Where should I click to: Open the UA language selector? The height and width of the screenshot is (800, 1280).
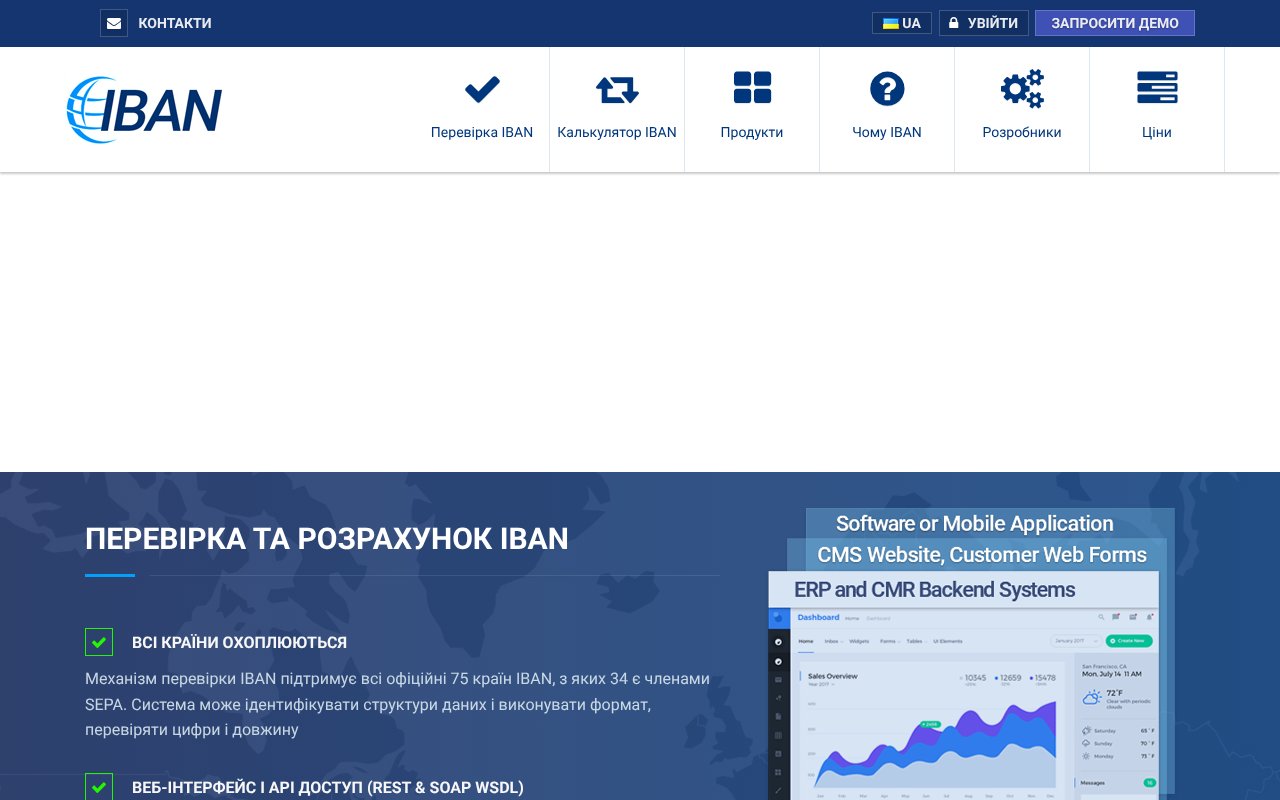[x=901, y=22]
